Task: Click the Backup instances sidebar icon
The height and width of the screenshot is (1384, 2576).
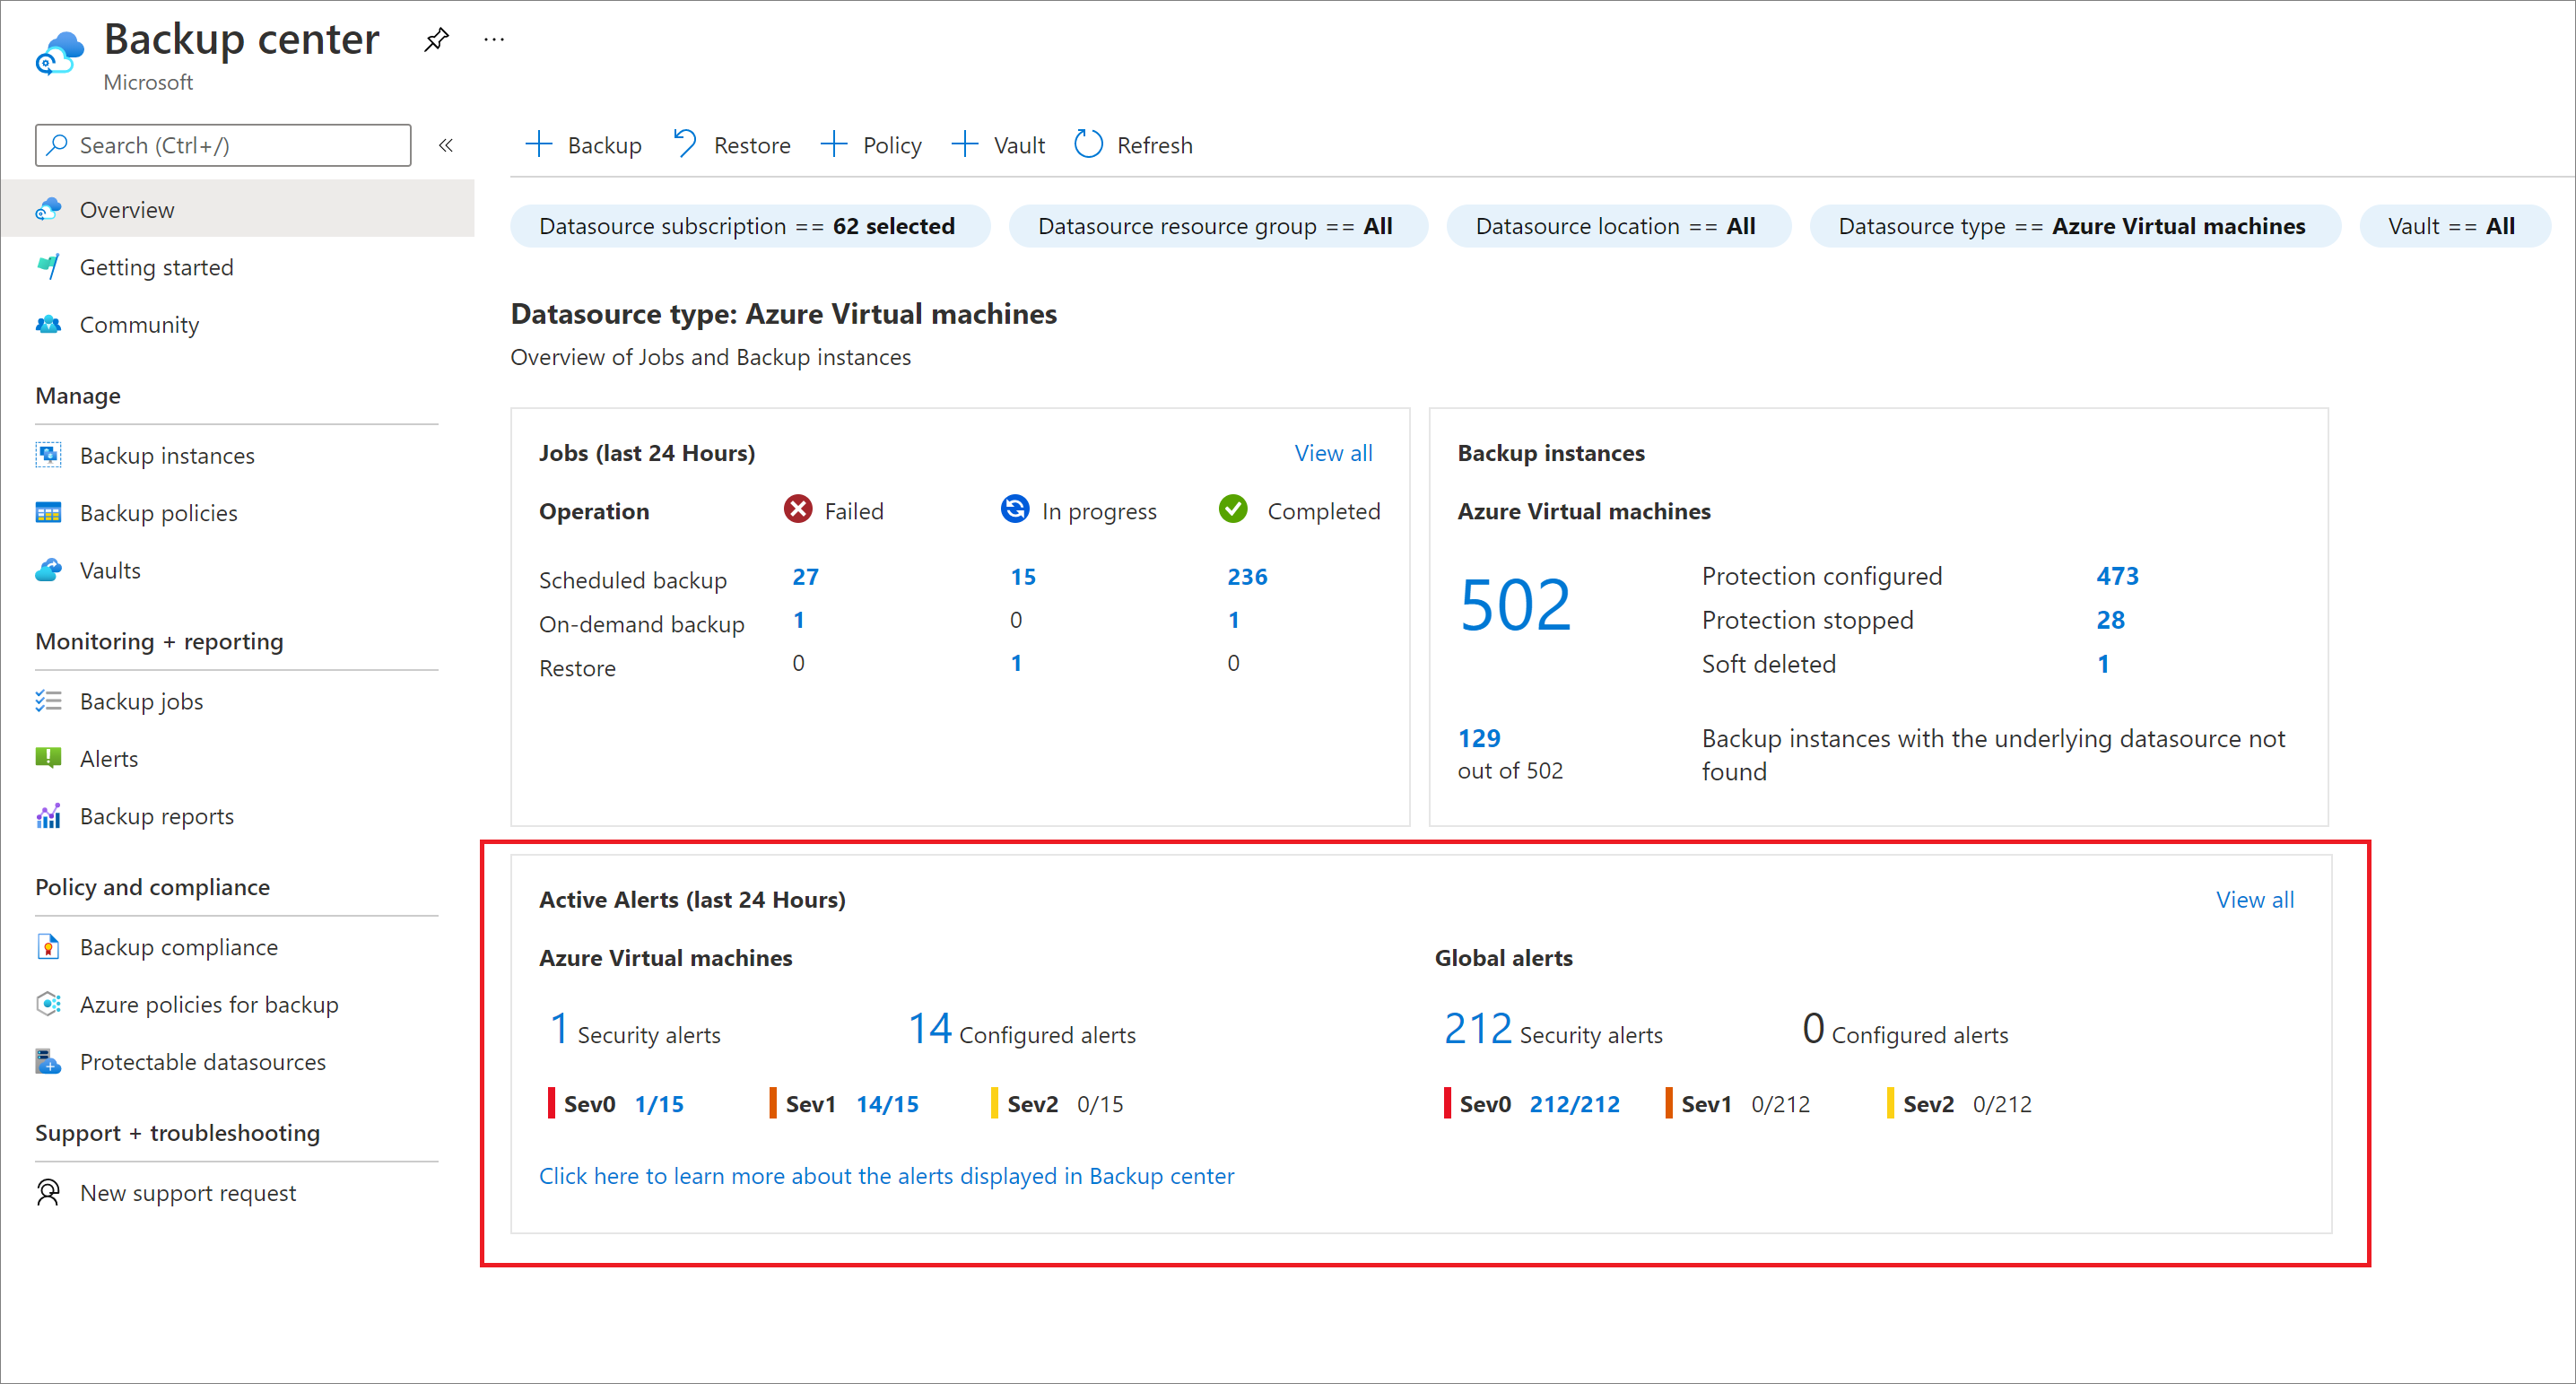Action: [49, 455]
